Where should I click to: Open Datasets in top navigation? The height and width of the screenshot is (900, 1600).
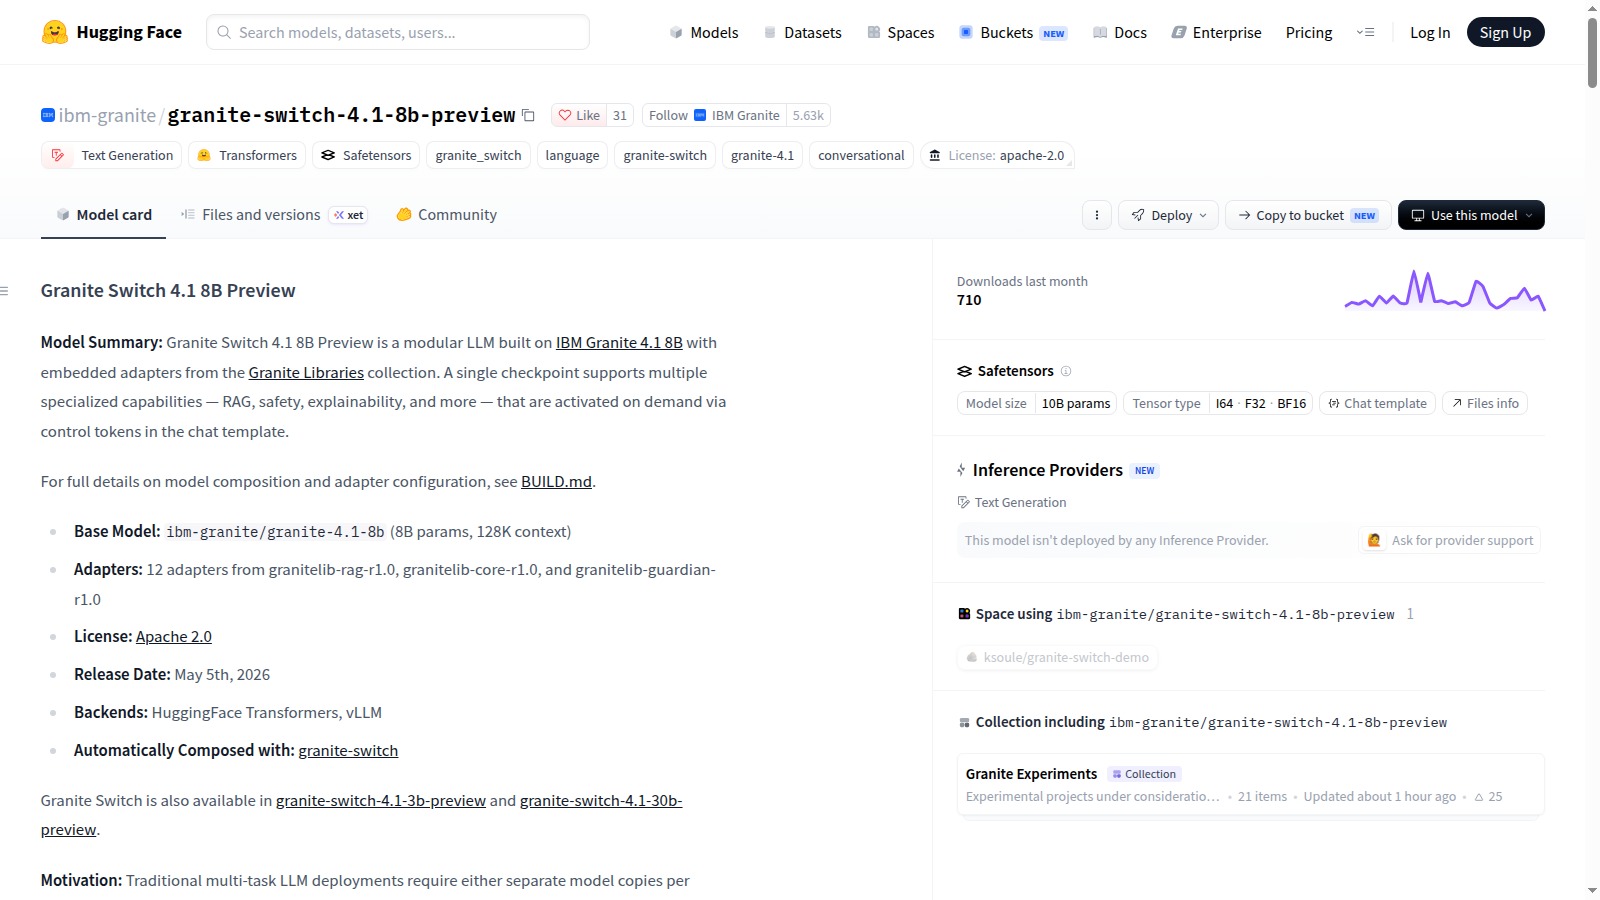point(802,33)
